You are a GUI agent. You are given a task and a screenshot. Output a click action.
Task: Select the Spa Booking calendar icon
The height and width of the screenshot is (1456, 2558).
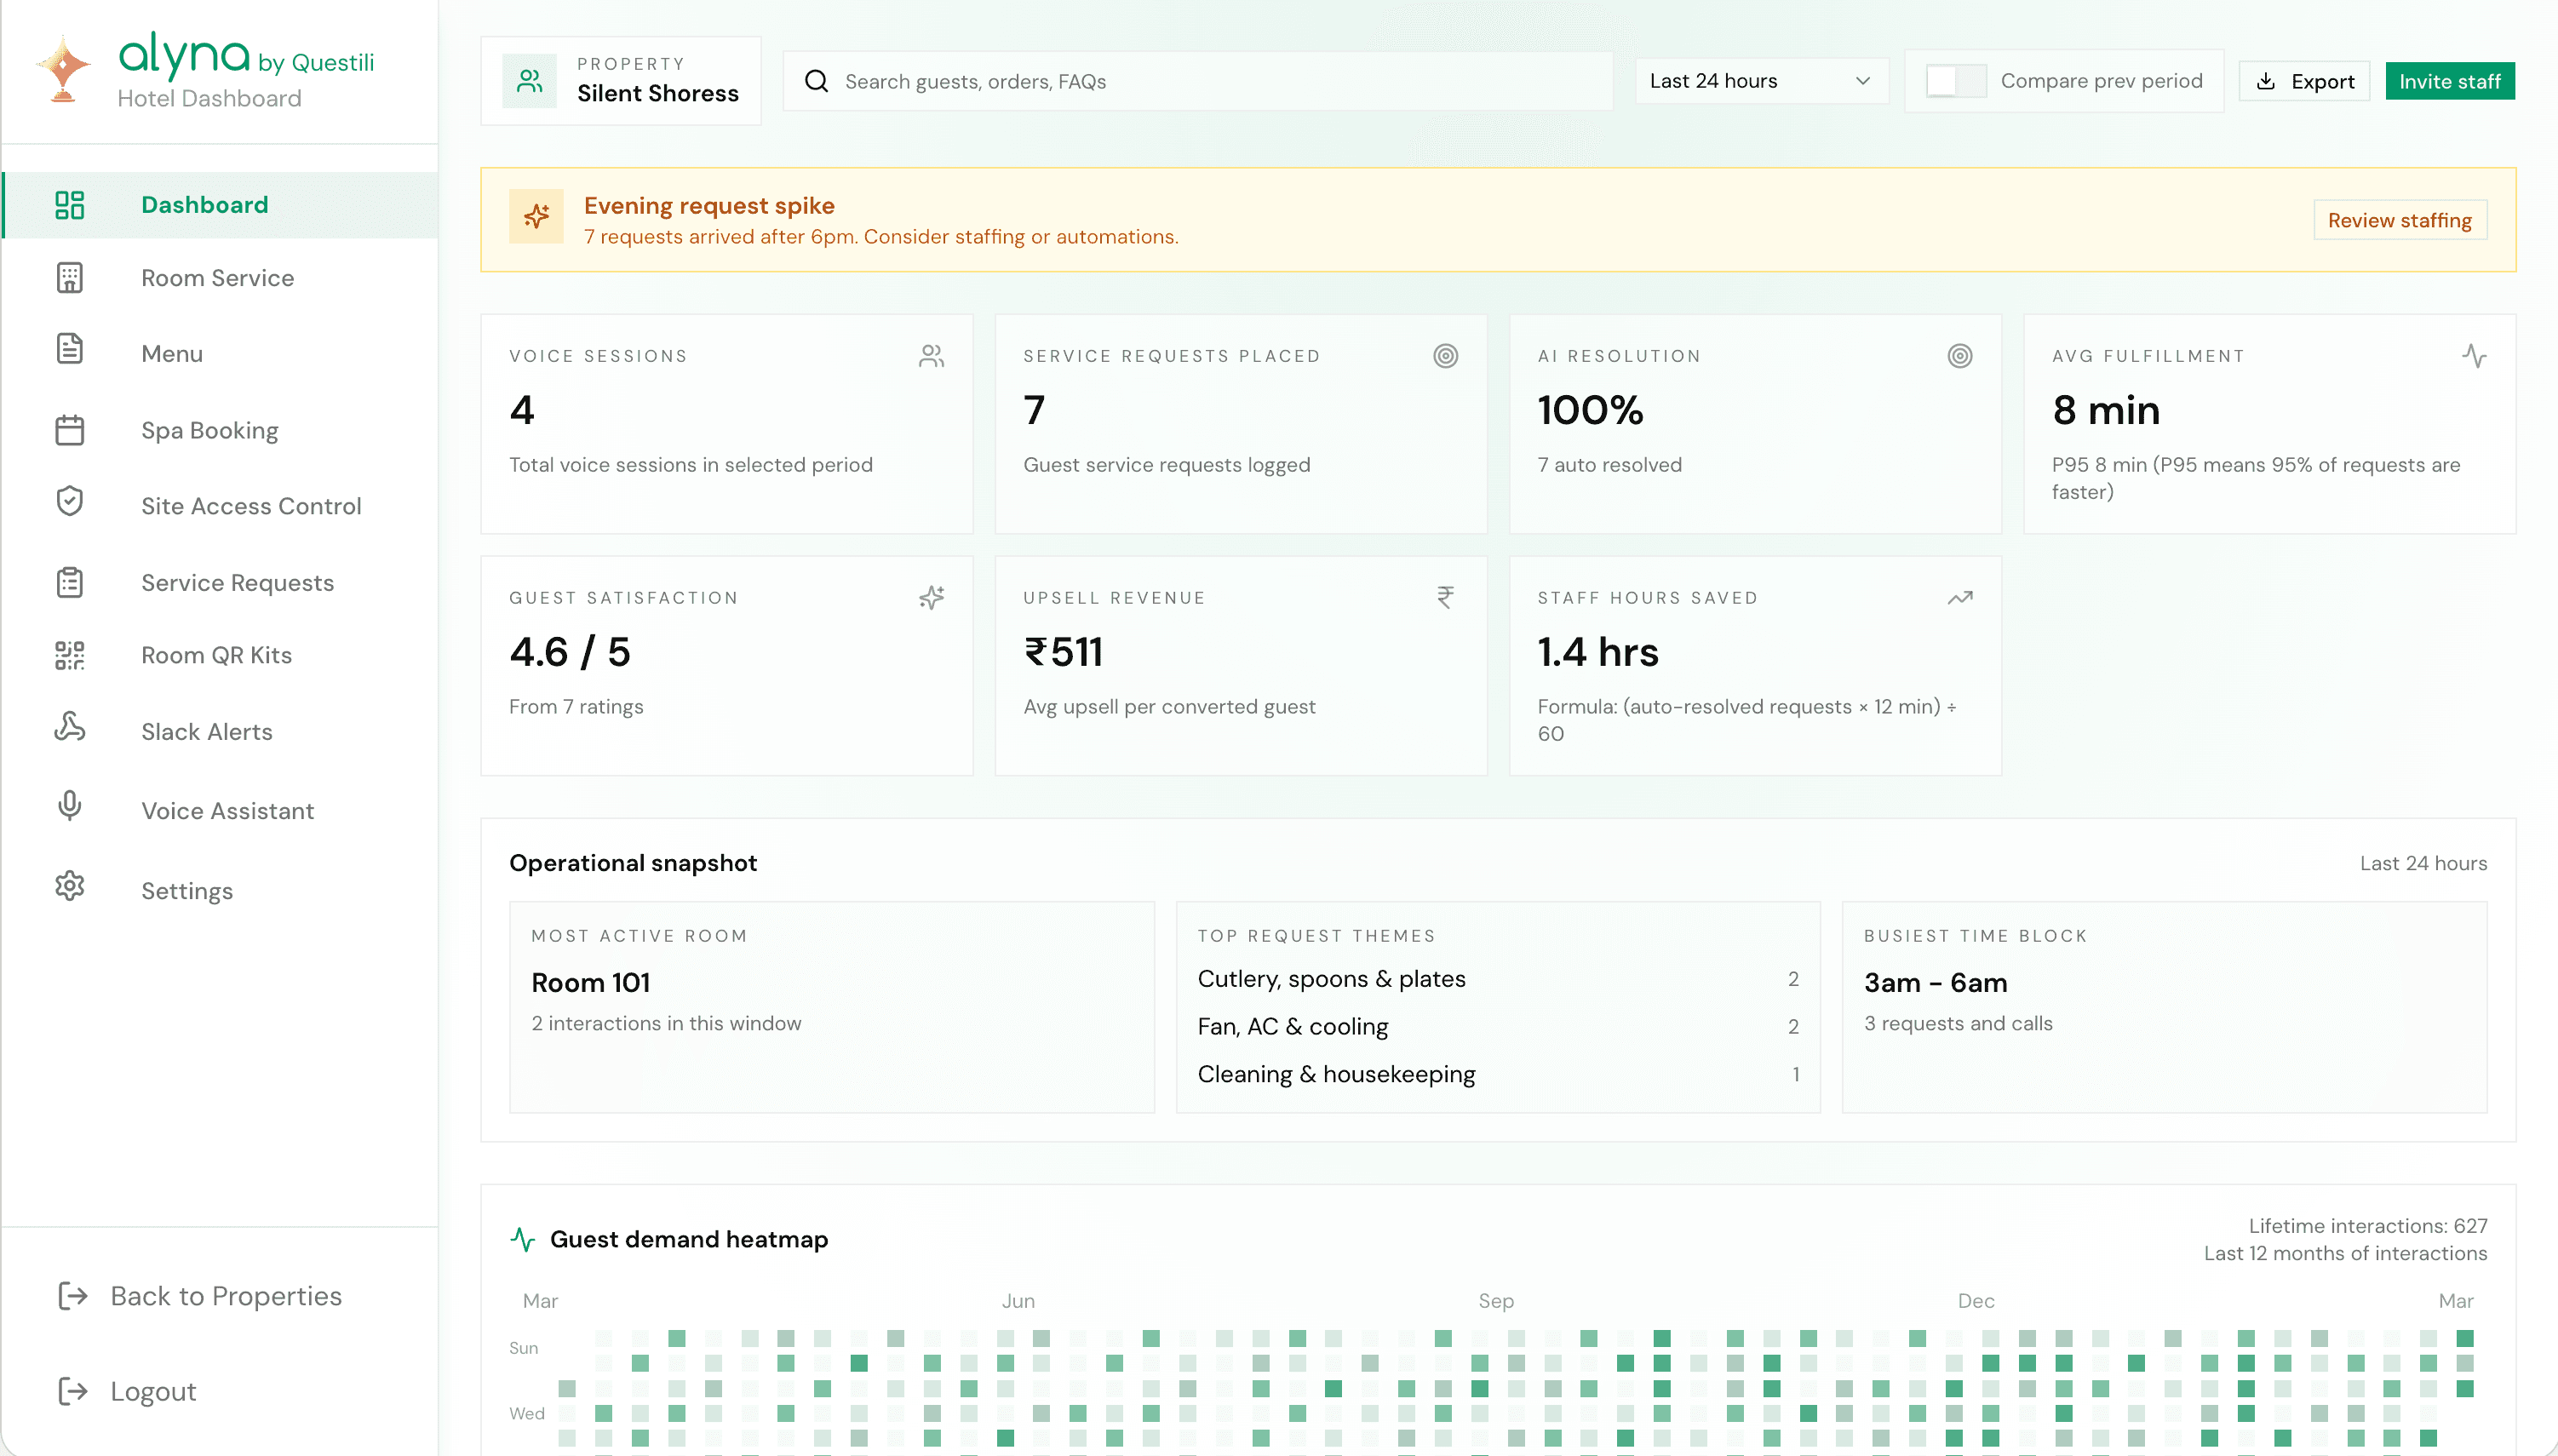tap(69, 430)
